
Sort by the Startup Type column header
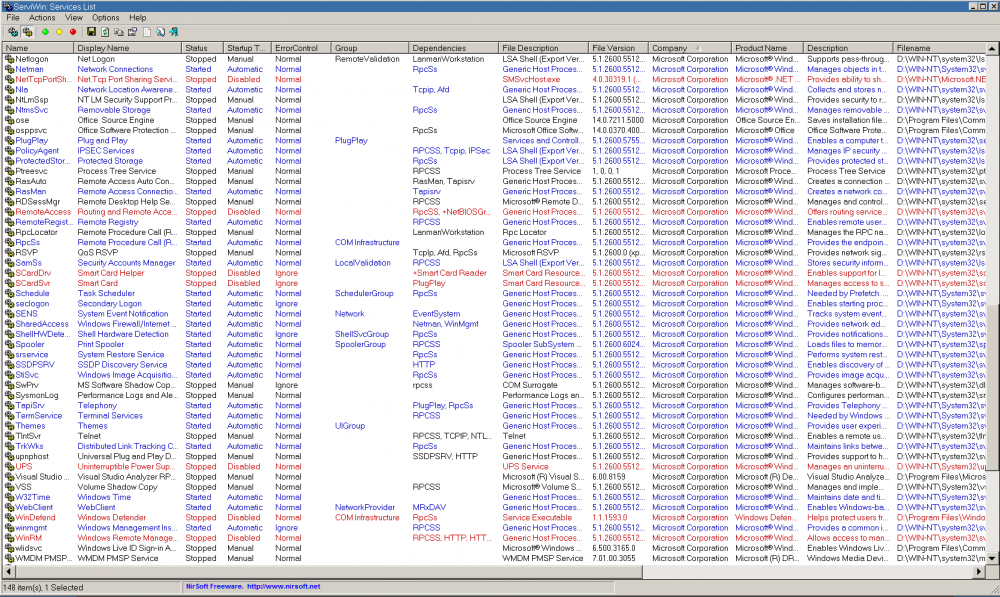246,48
